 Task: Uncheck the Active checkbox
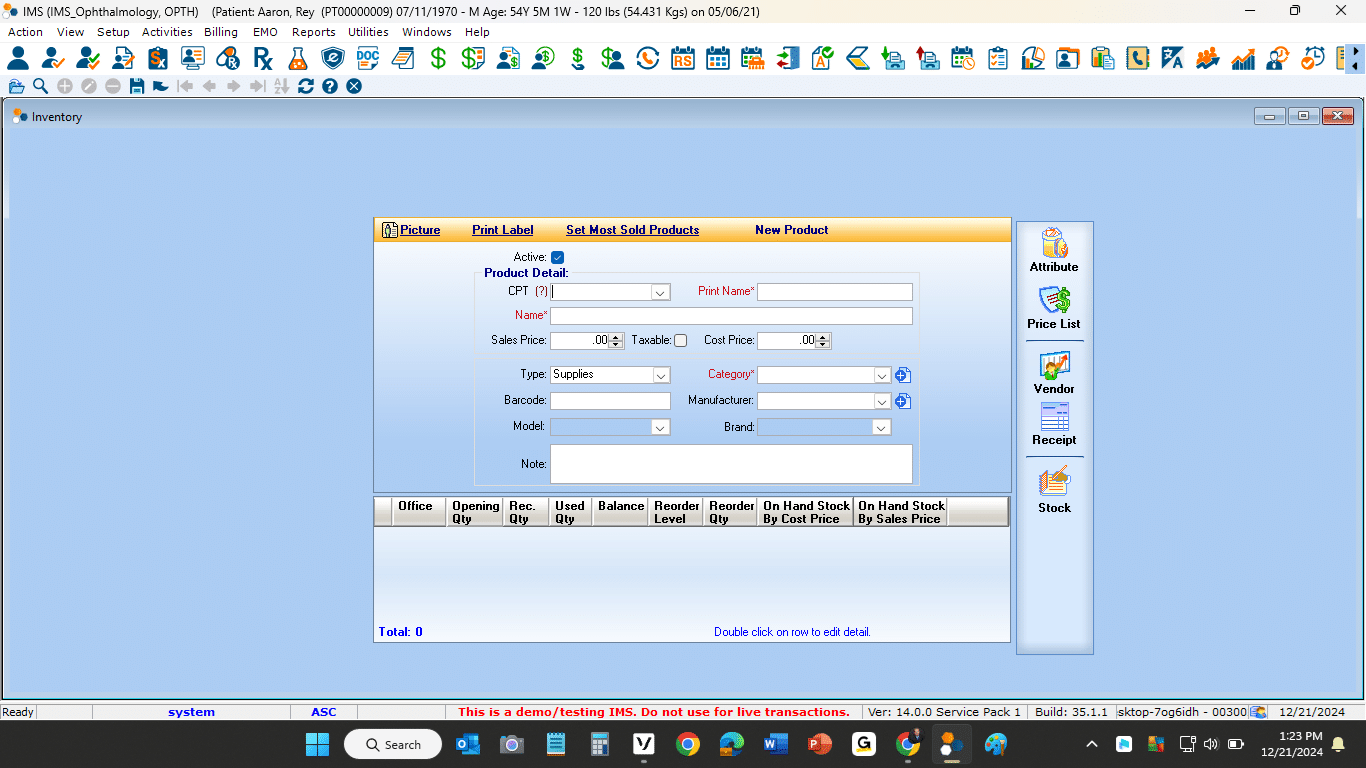[558, 258]
